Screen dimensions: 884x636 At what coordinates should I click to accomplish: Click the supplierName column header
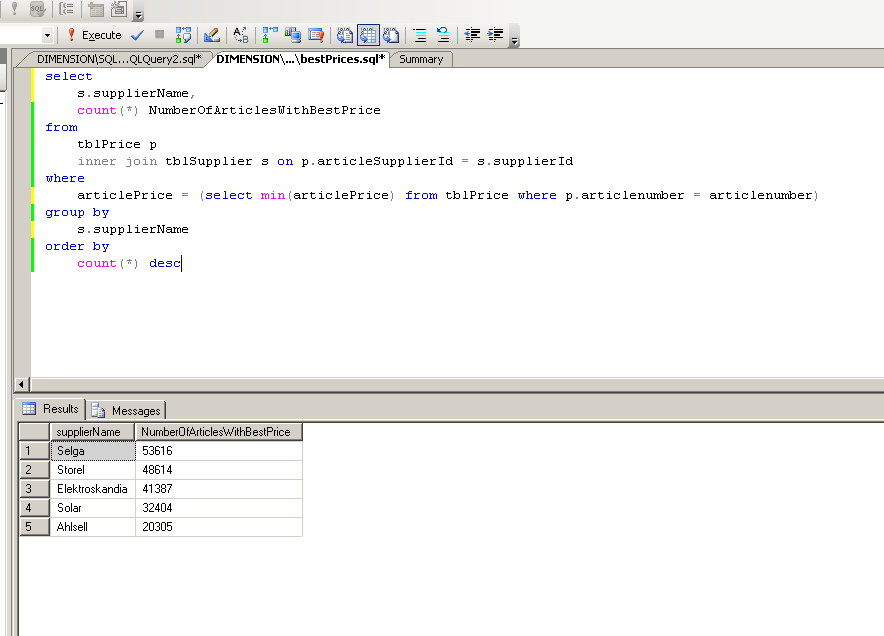point(92,432)
